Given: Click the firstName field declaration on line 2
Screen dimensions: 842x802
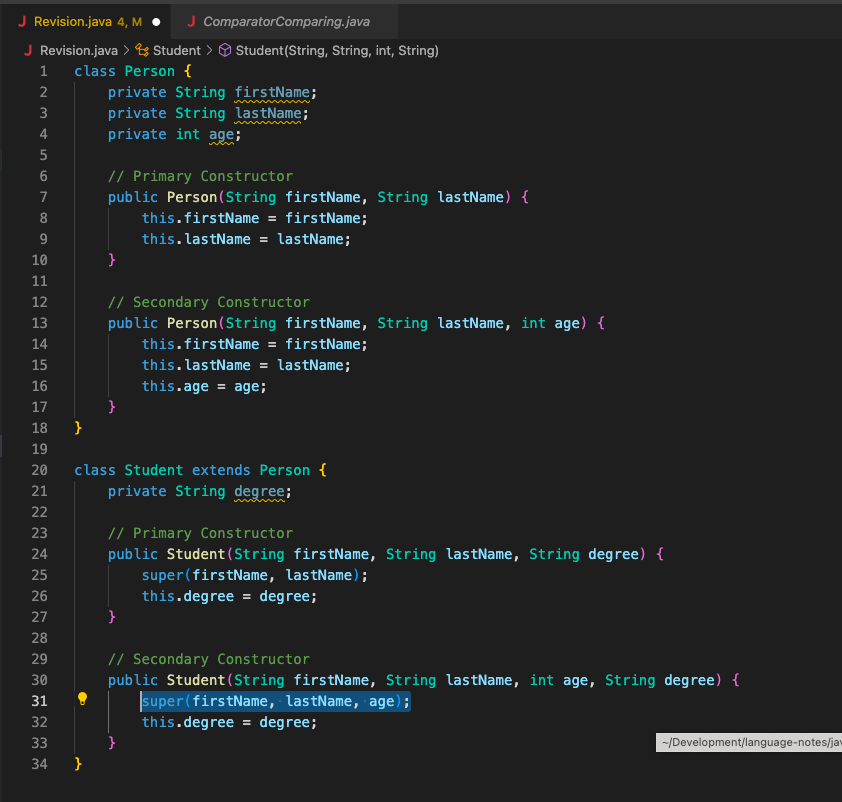Looking at the screenshot, I should pyautogui.click(x=272, y=92).
